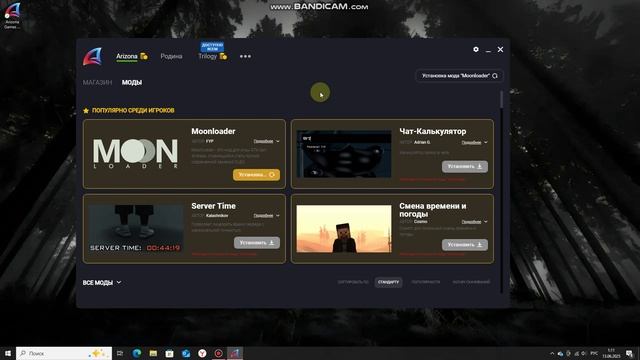Click the Server Time preview image
This screenshot has width=640, height=360.
[x=136, y=229]
